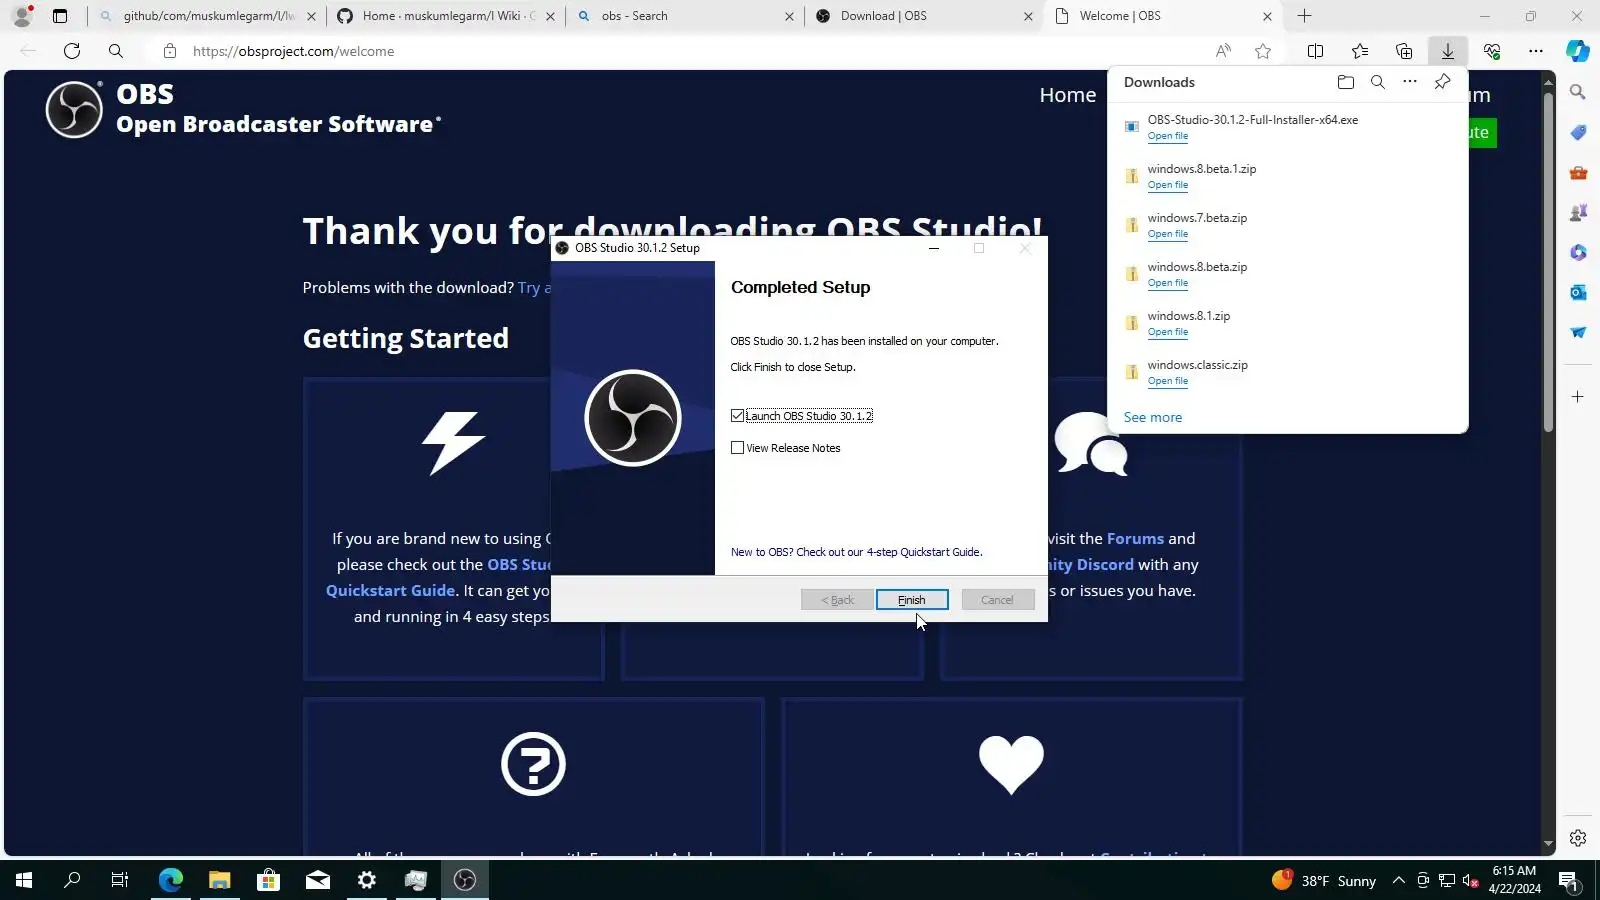Open Collections icon in Edge toolbar
The width and height of the screenshot is (1600, 900).
pyautogui.click(x=1404, y=51)
